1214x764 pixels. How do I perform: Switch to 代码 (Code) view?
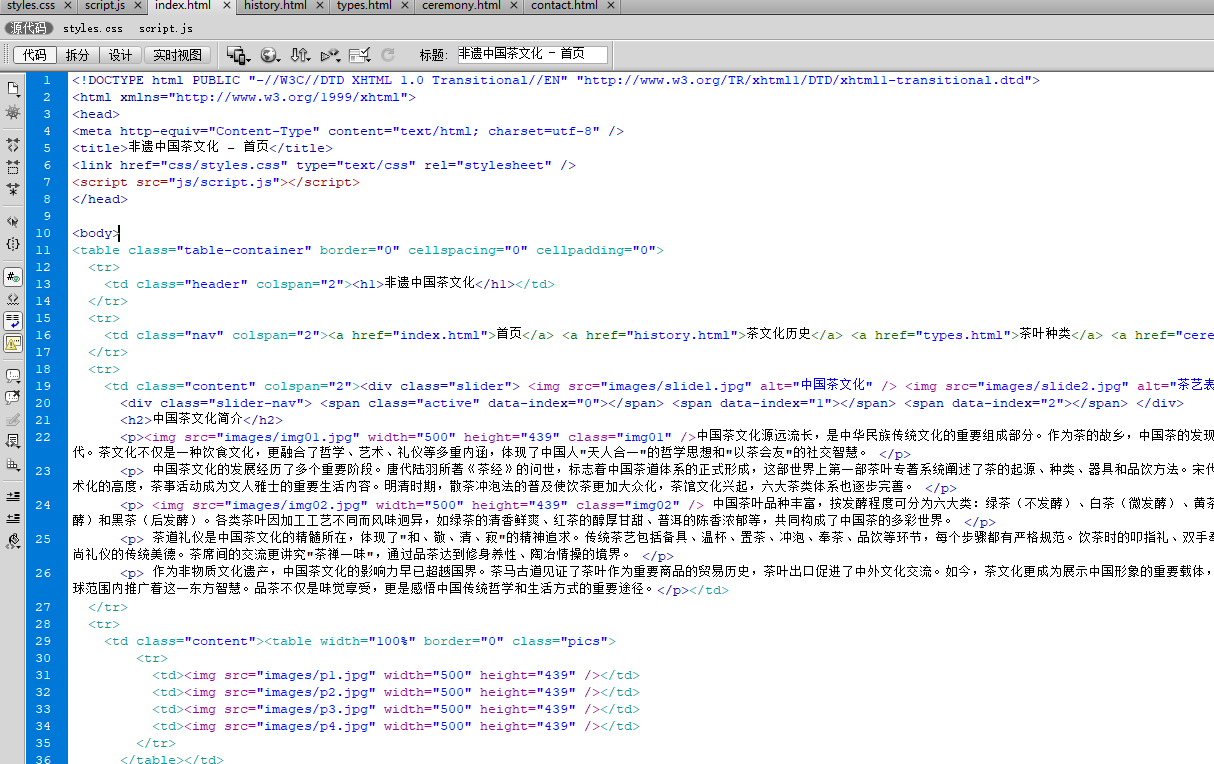[34, 55]
